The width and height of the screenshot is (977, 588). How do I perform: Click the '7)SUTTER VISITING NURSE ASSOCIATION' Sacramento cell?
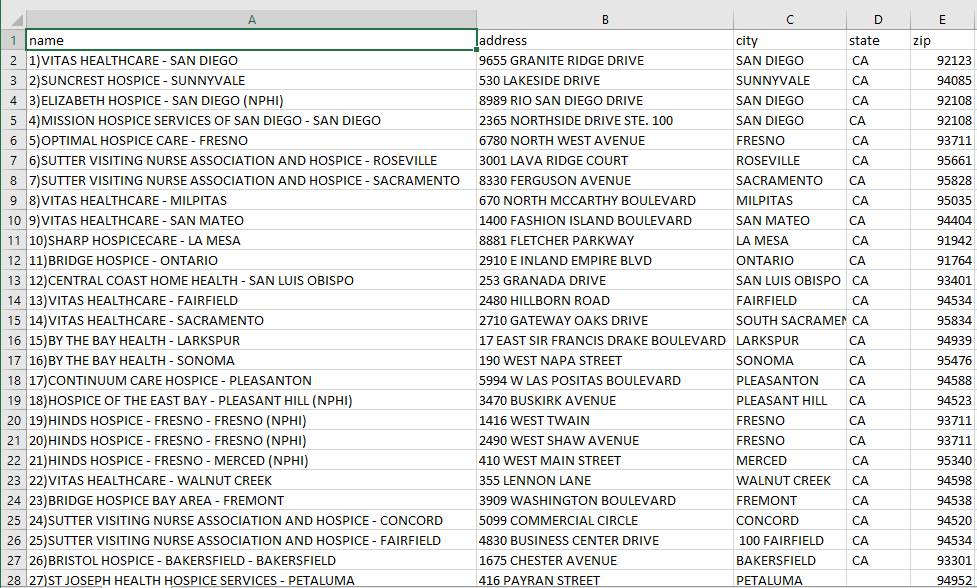point(252,181)
